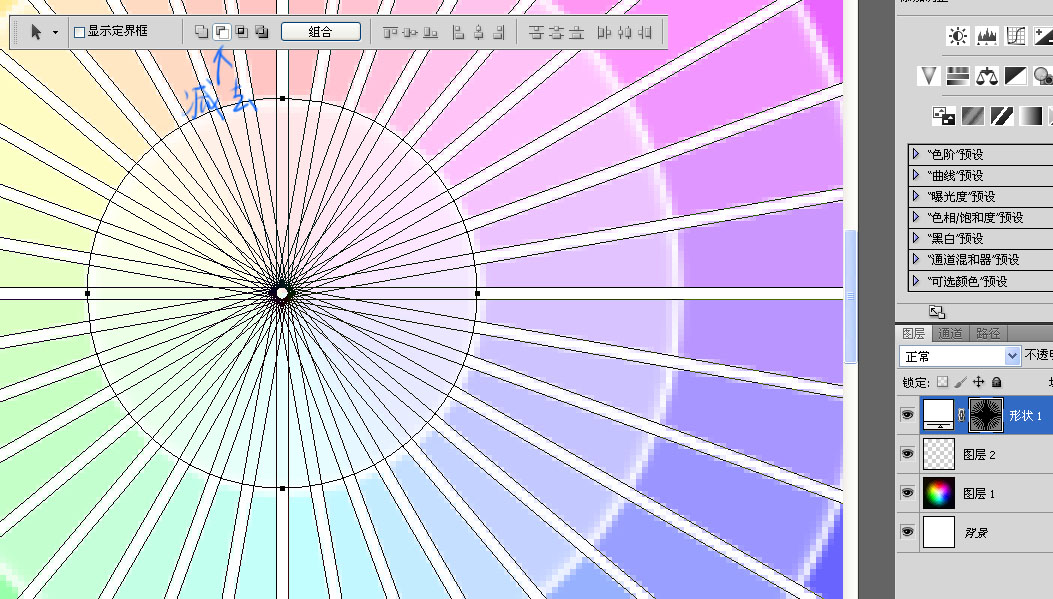Distribute right edges of paths
Viewport: 1053px width, 599px height.
(645, 32)
